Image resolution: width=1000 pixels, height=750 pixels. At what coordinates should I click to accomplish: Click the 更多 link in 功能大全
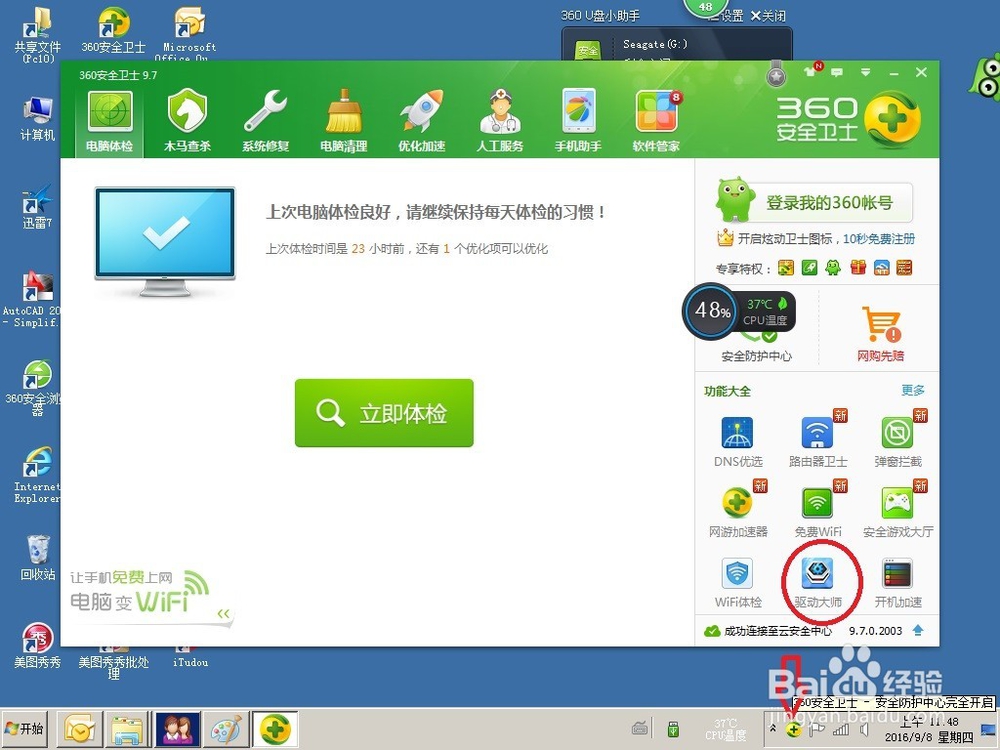point(913,390)
